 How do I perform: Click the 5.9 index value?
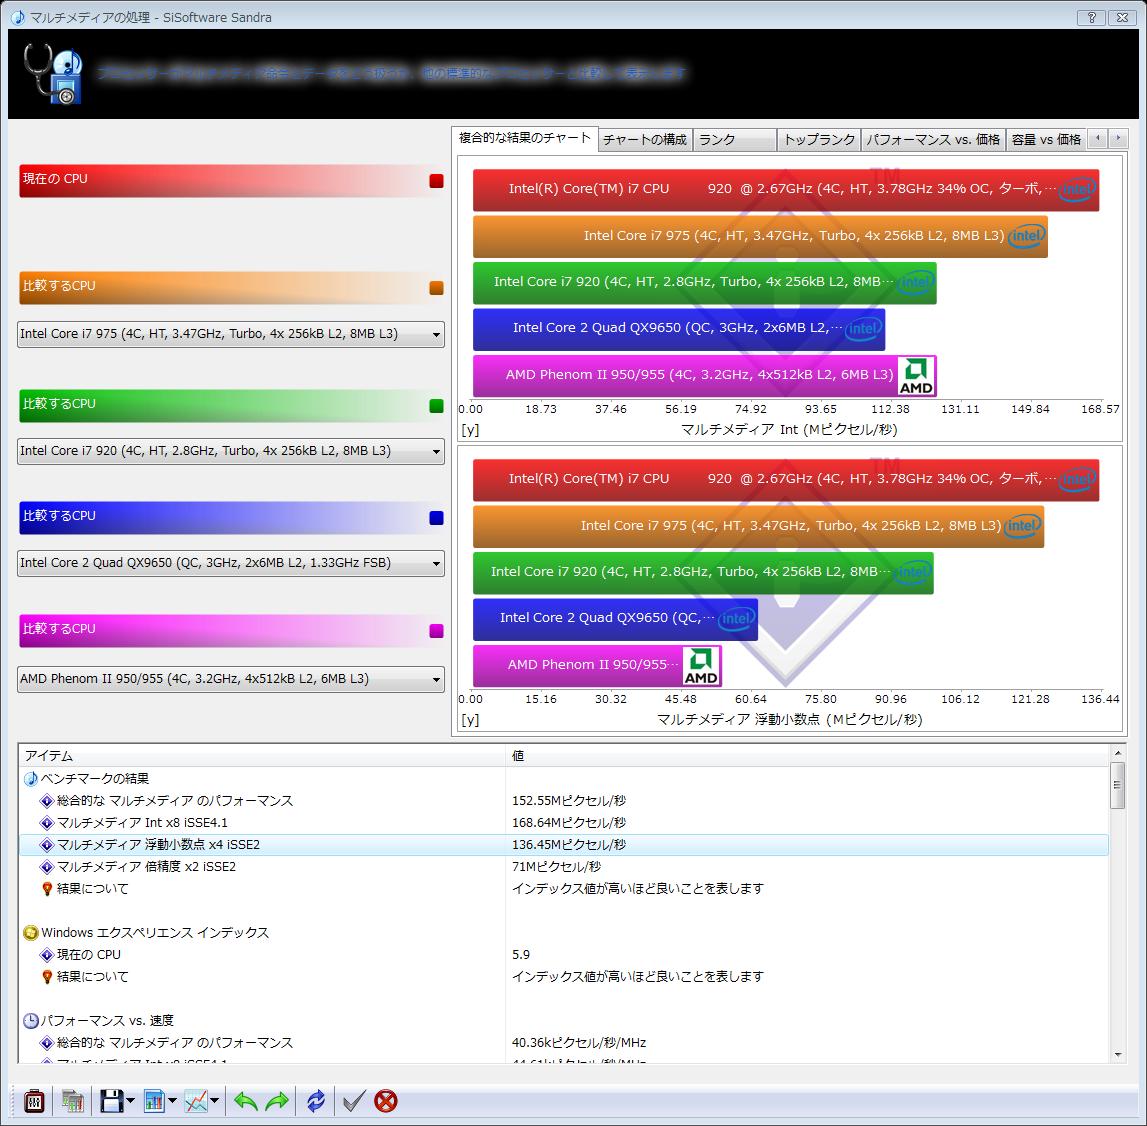pyautogui.click(x=521, y=954)
